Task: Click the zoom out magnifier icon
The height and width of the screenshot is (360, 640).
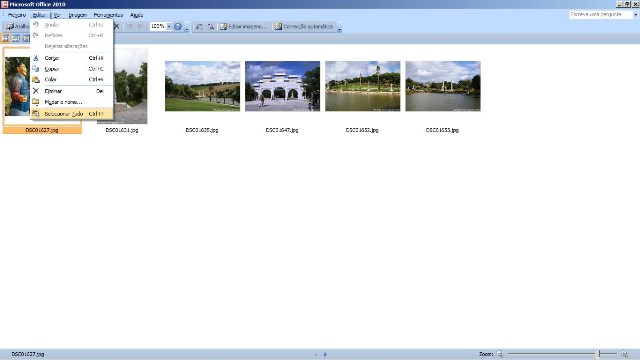Action: [x=500, y=354]
